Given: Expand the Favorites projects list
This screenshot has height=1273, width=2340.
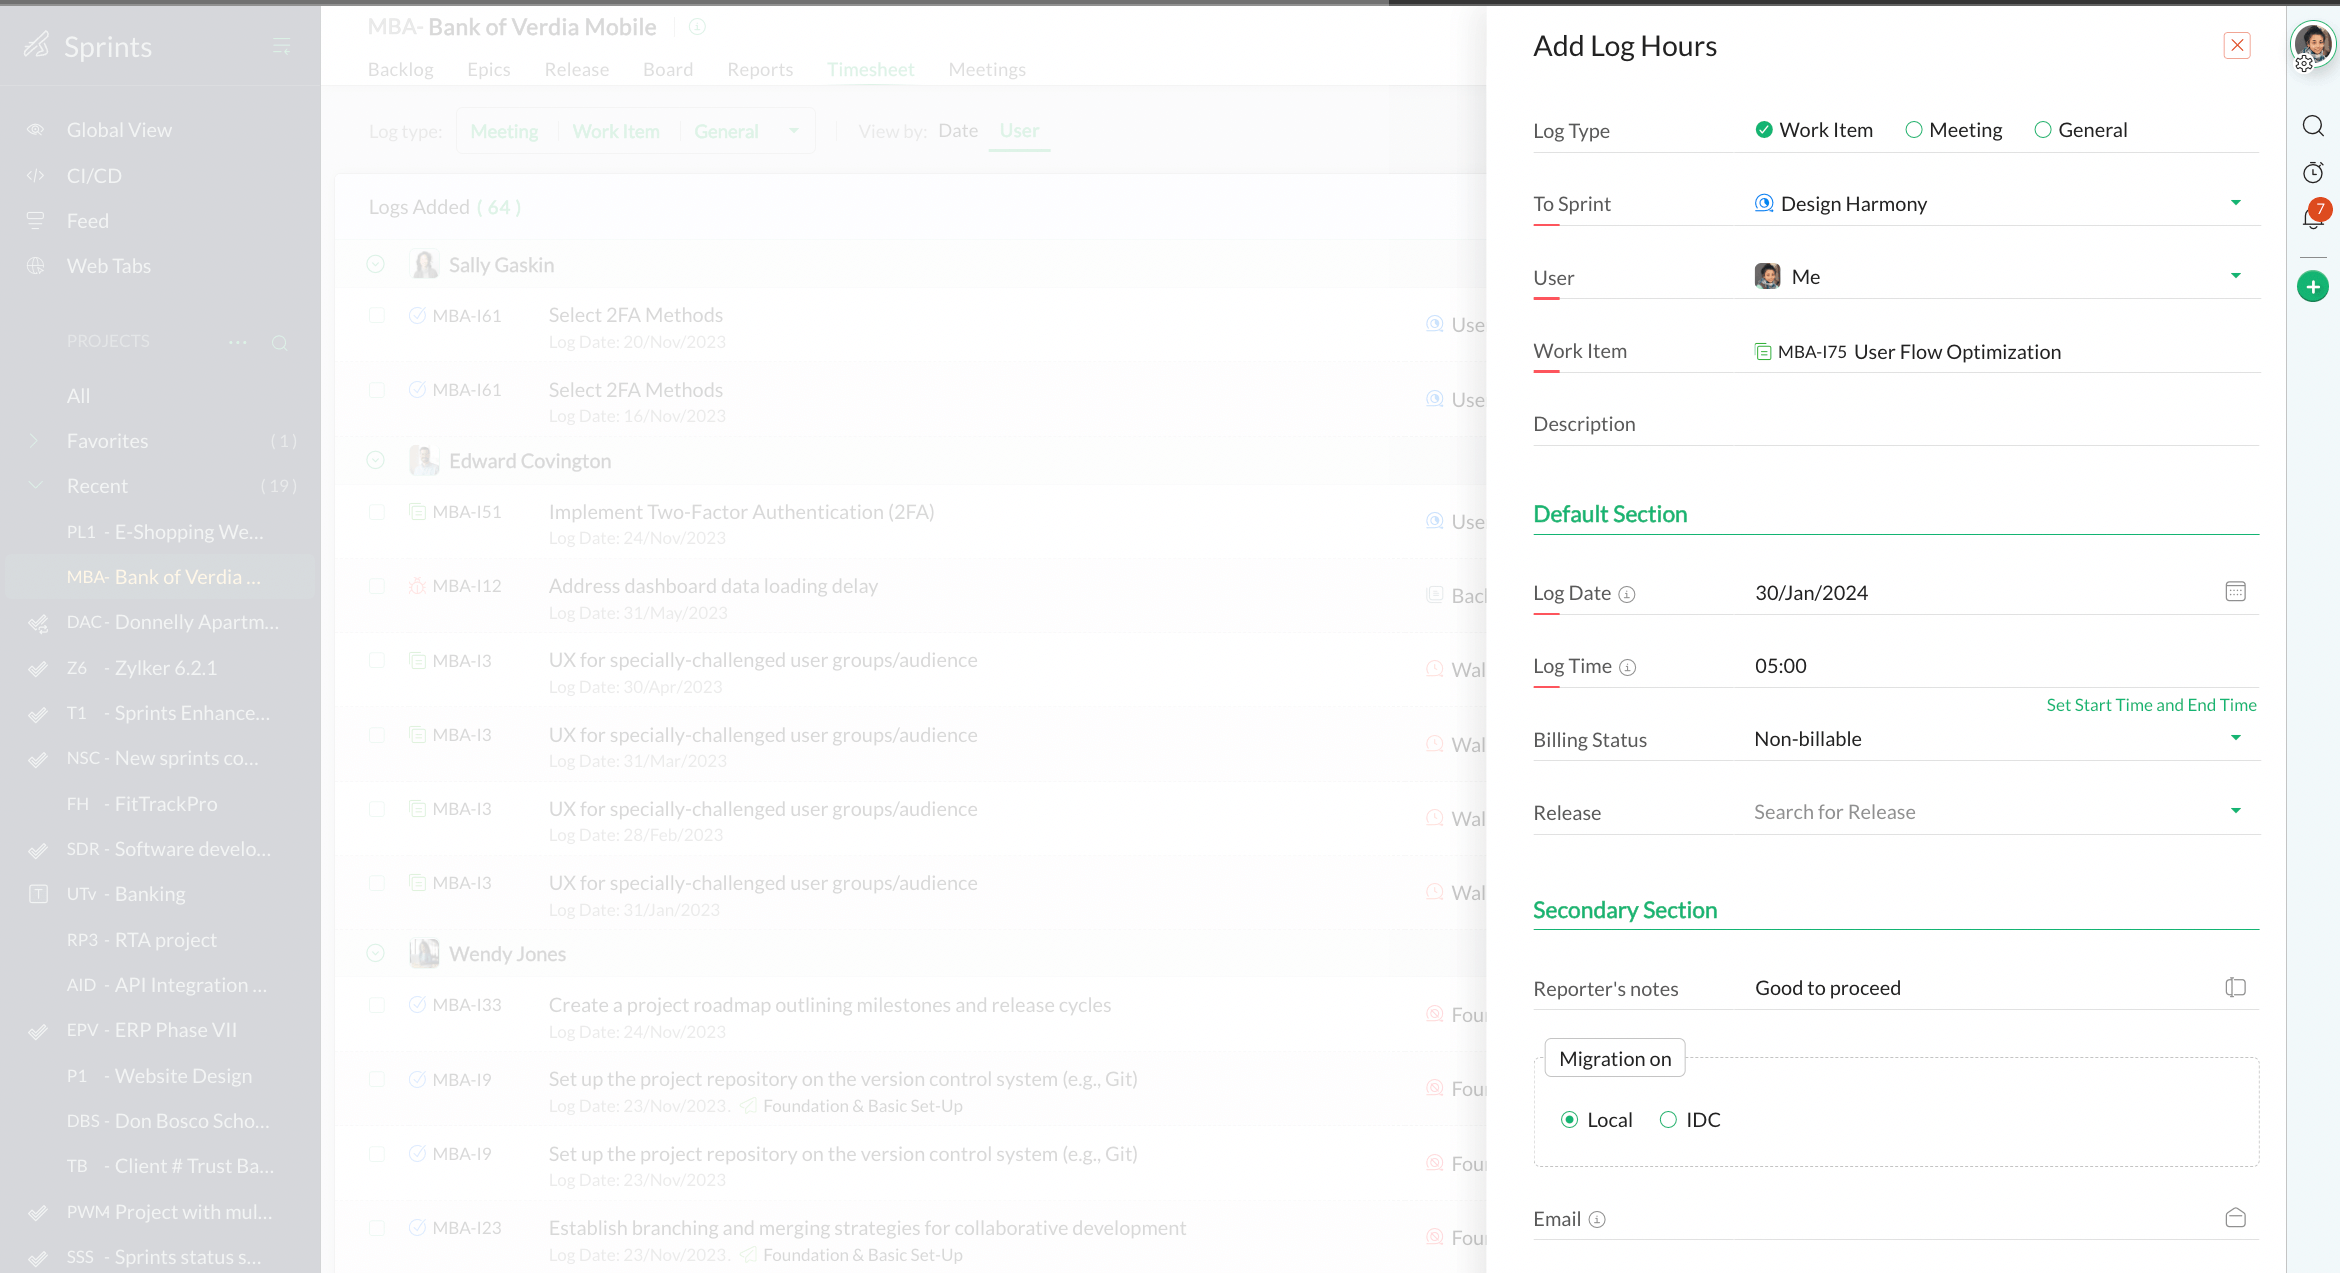Looking at the screenshot, I should tap(36, 441).
